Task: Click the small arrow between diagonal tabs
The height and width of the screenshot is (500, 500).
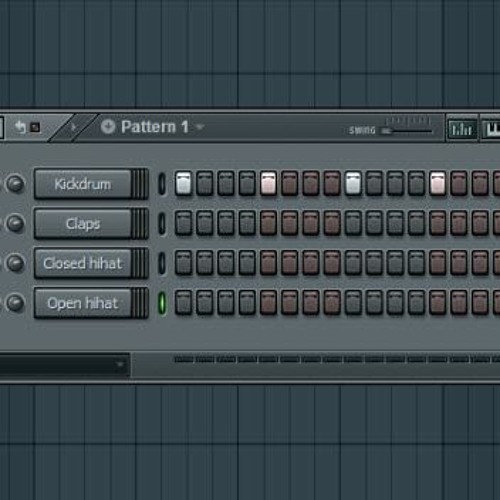Action: coord(73,127)
